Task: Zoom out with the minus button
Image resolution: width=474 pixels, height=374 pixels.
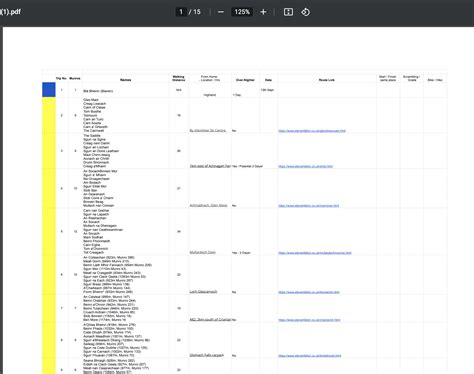Action: (x=221, y=12)
